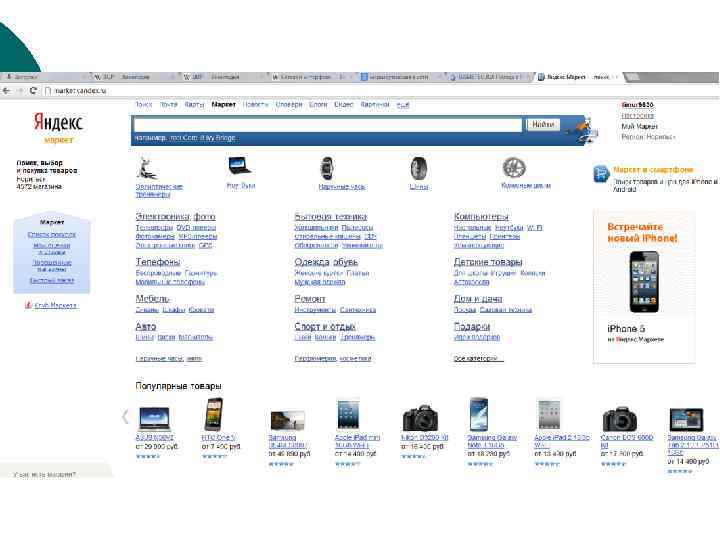Open the Nikon D3200 camera image
Image resolution: width=720 pixels, height=540 pixels.
tap(420, 417)
